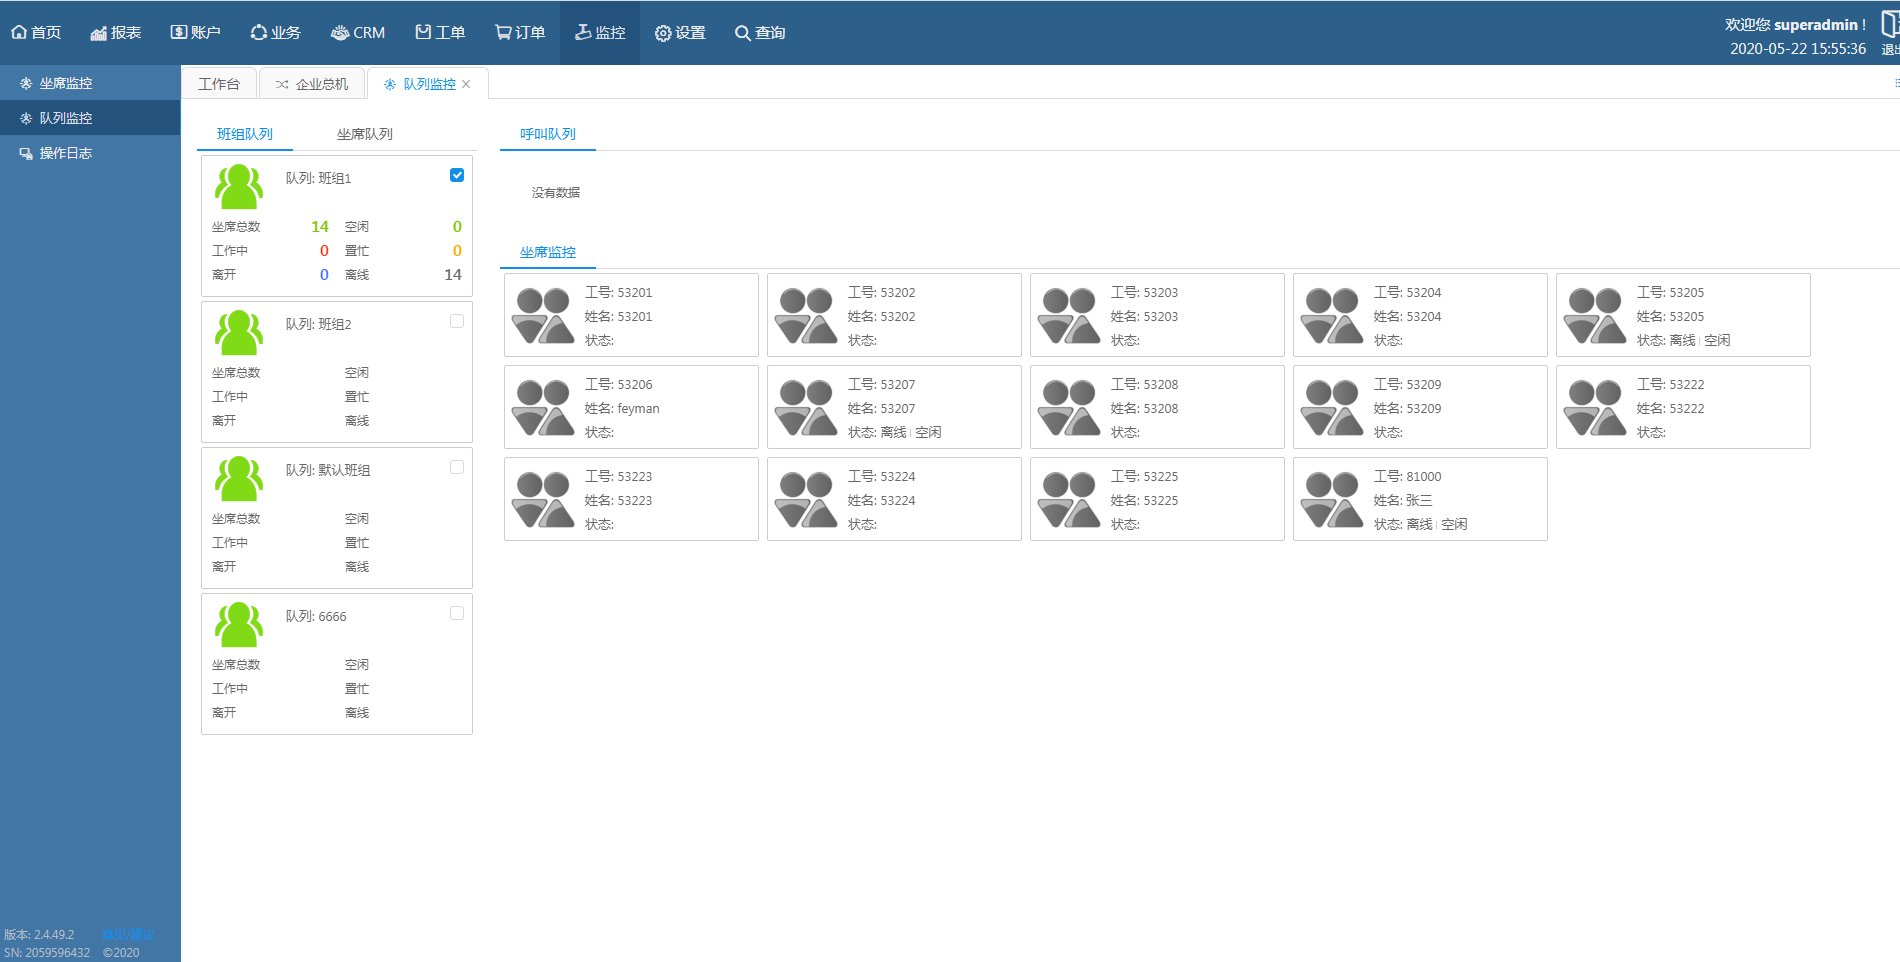Open 操作日志 in the sidebar

(65, 153)
